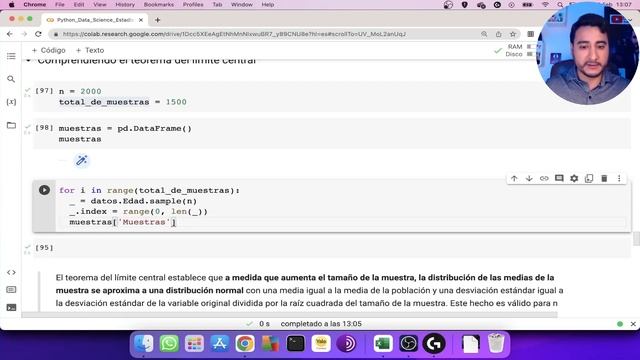The image size is (640, 360).
Task: Open more cell actions menu
Action: click(x=619, y=178)
